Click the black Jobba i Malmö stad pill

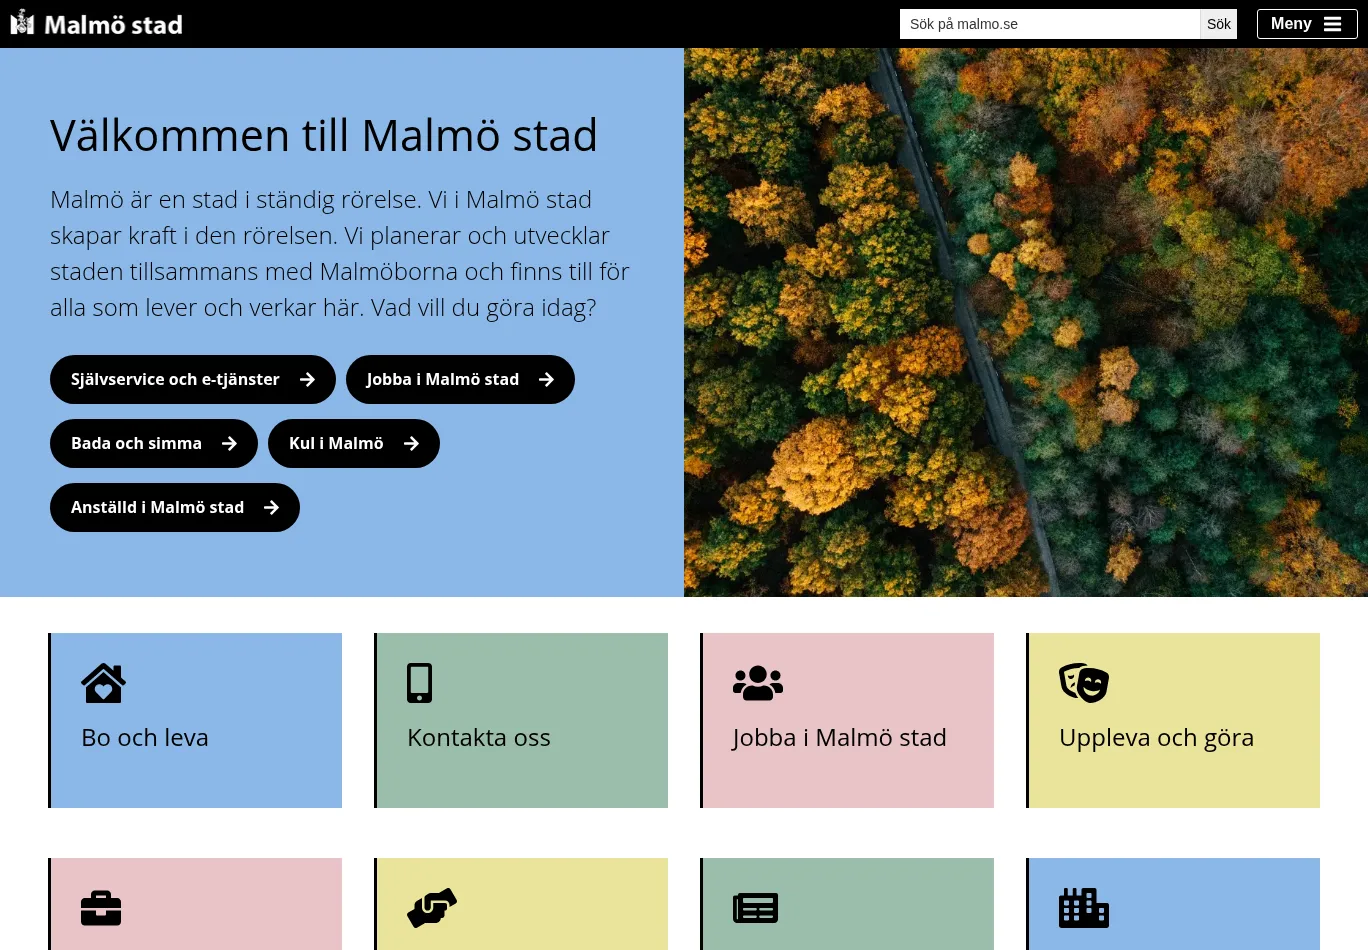point(460,380)
